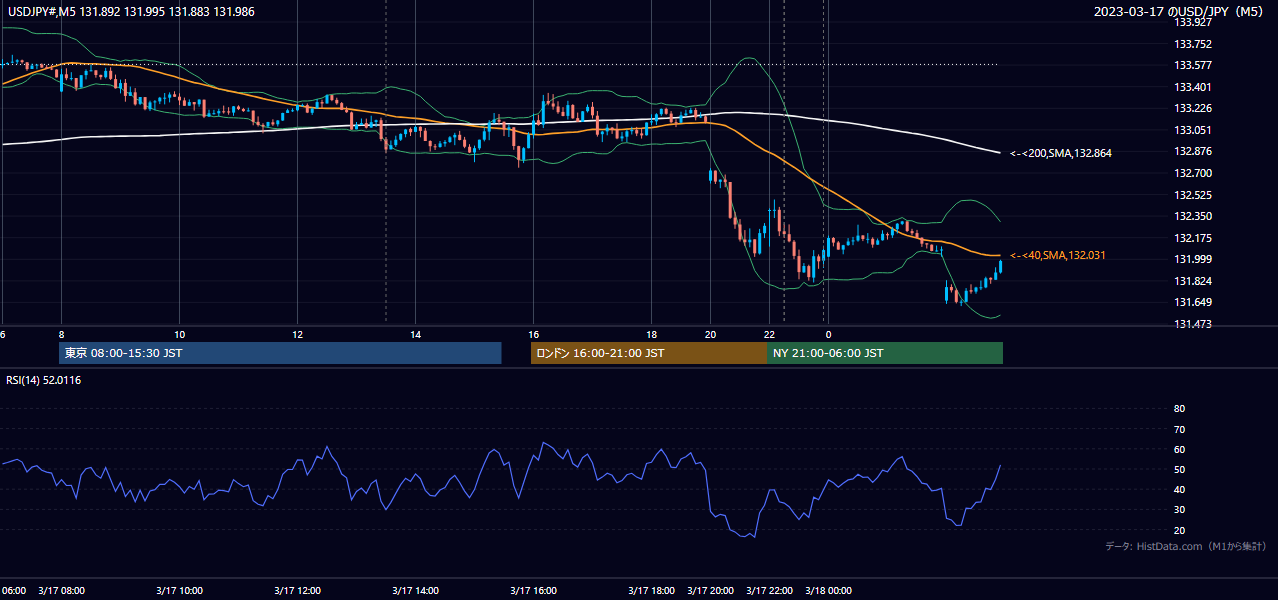Click hour tick 22 under the price chart

coord(770,334)
